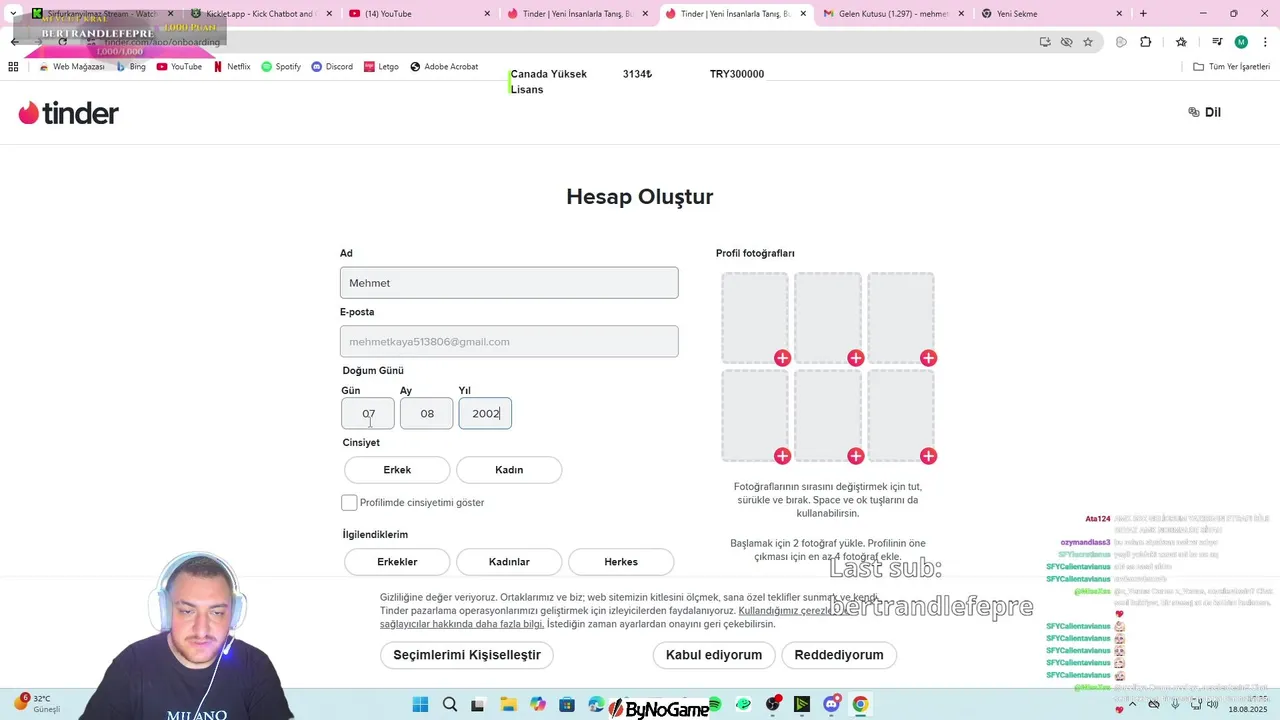Add photo in right bottom-row slot
The image size is (1280, 720).
pos(928,456)
